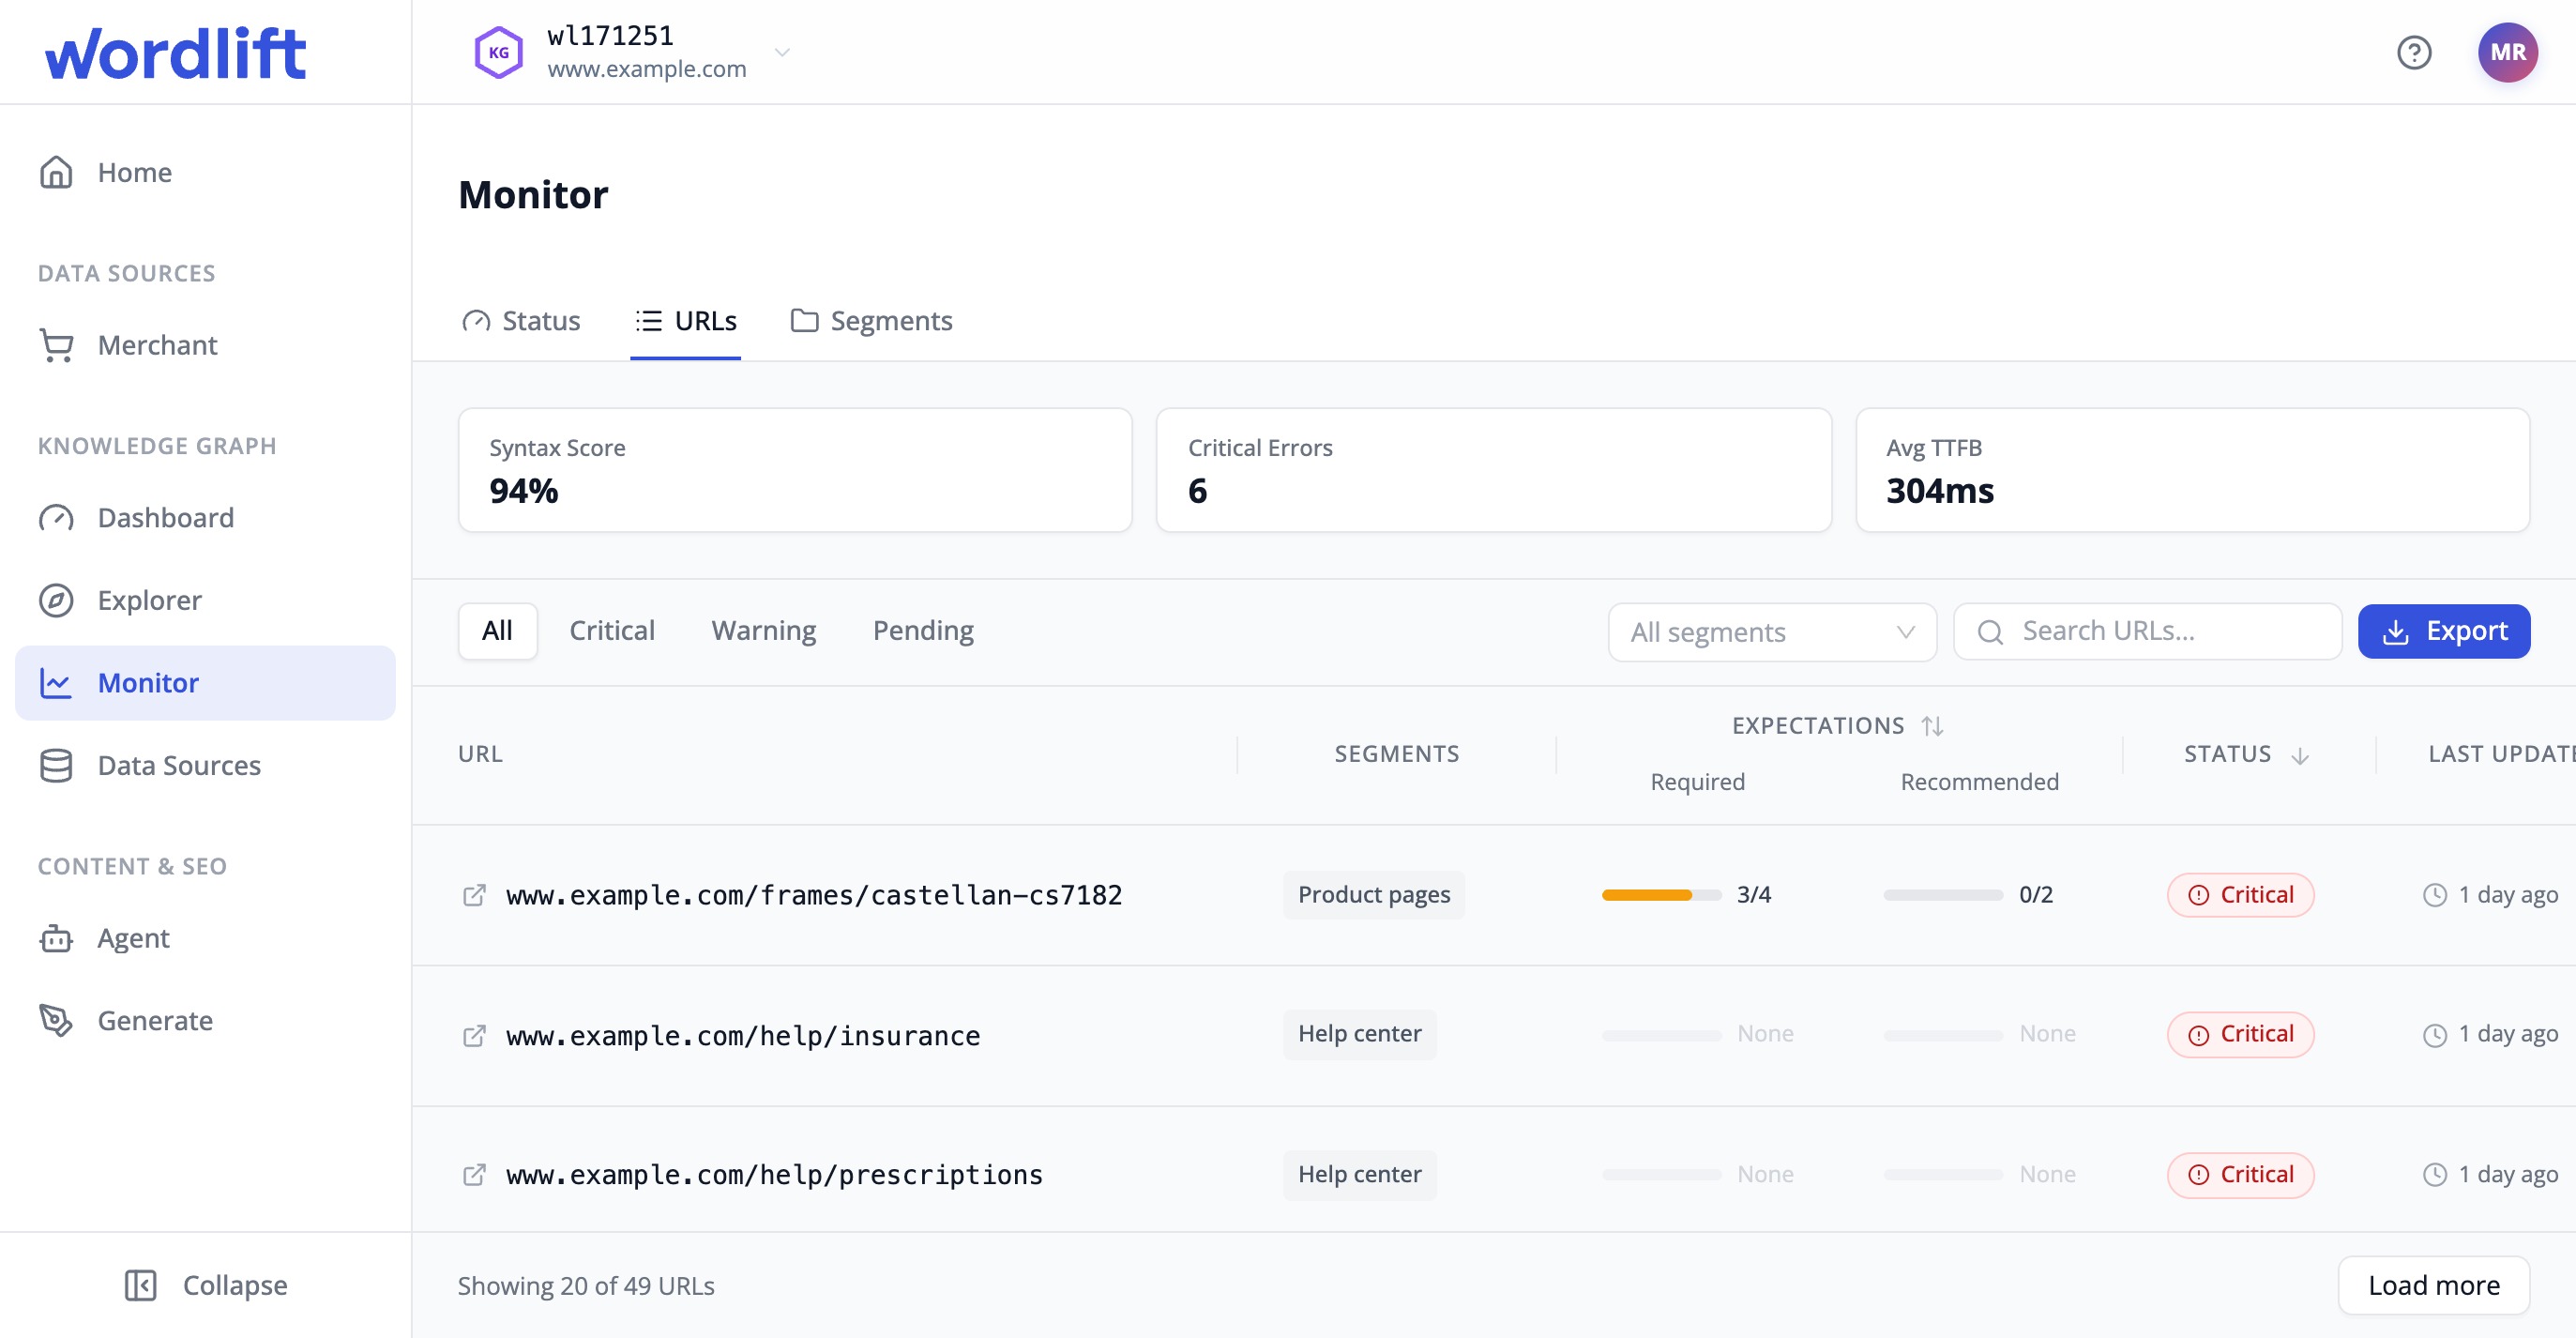Click the help/prescriptions URL text
Screen dimensions: 2576x1338
pos(774,1175)
